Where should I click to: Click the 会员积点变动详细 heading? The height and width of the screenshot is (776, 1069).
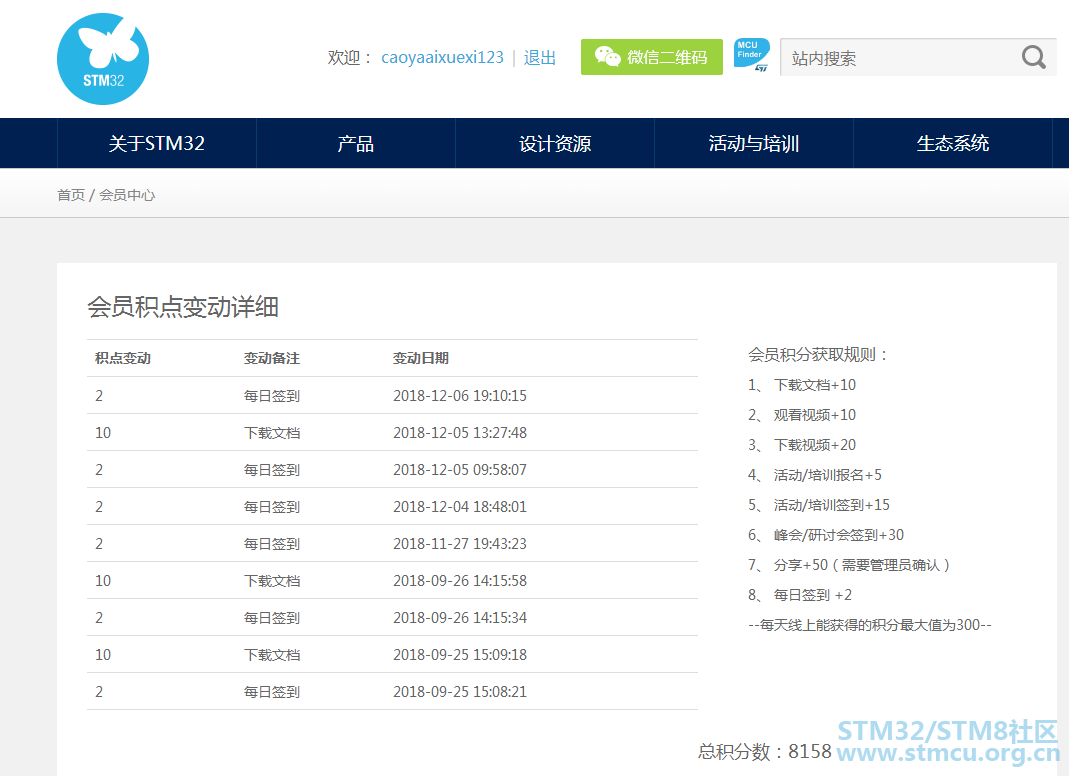pyautogui.click(x=183, y=307)
